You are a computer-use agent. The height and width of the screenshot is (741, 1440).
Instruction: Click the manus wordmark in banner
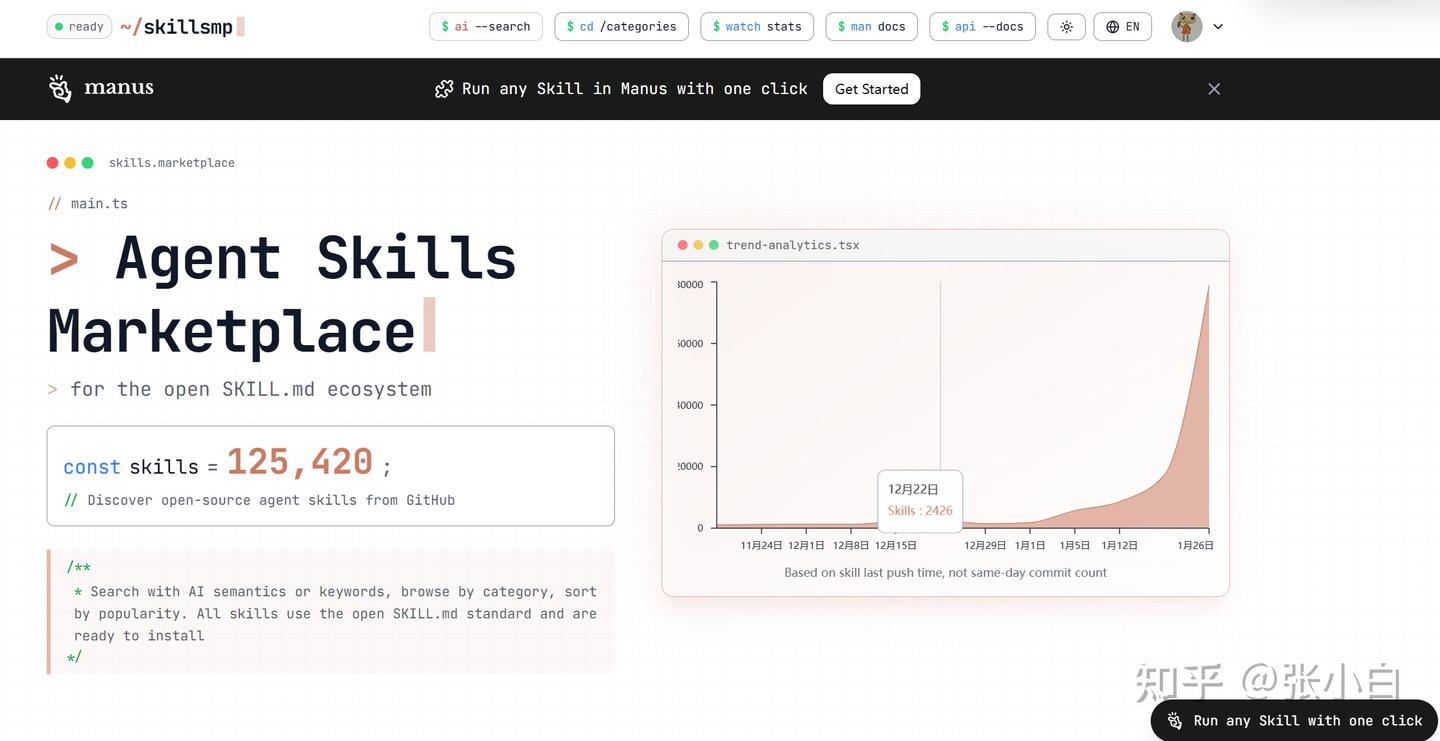tap(119, 88)
